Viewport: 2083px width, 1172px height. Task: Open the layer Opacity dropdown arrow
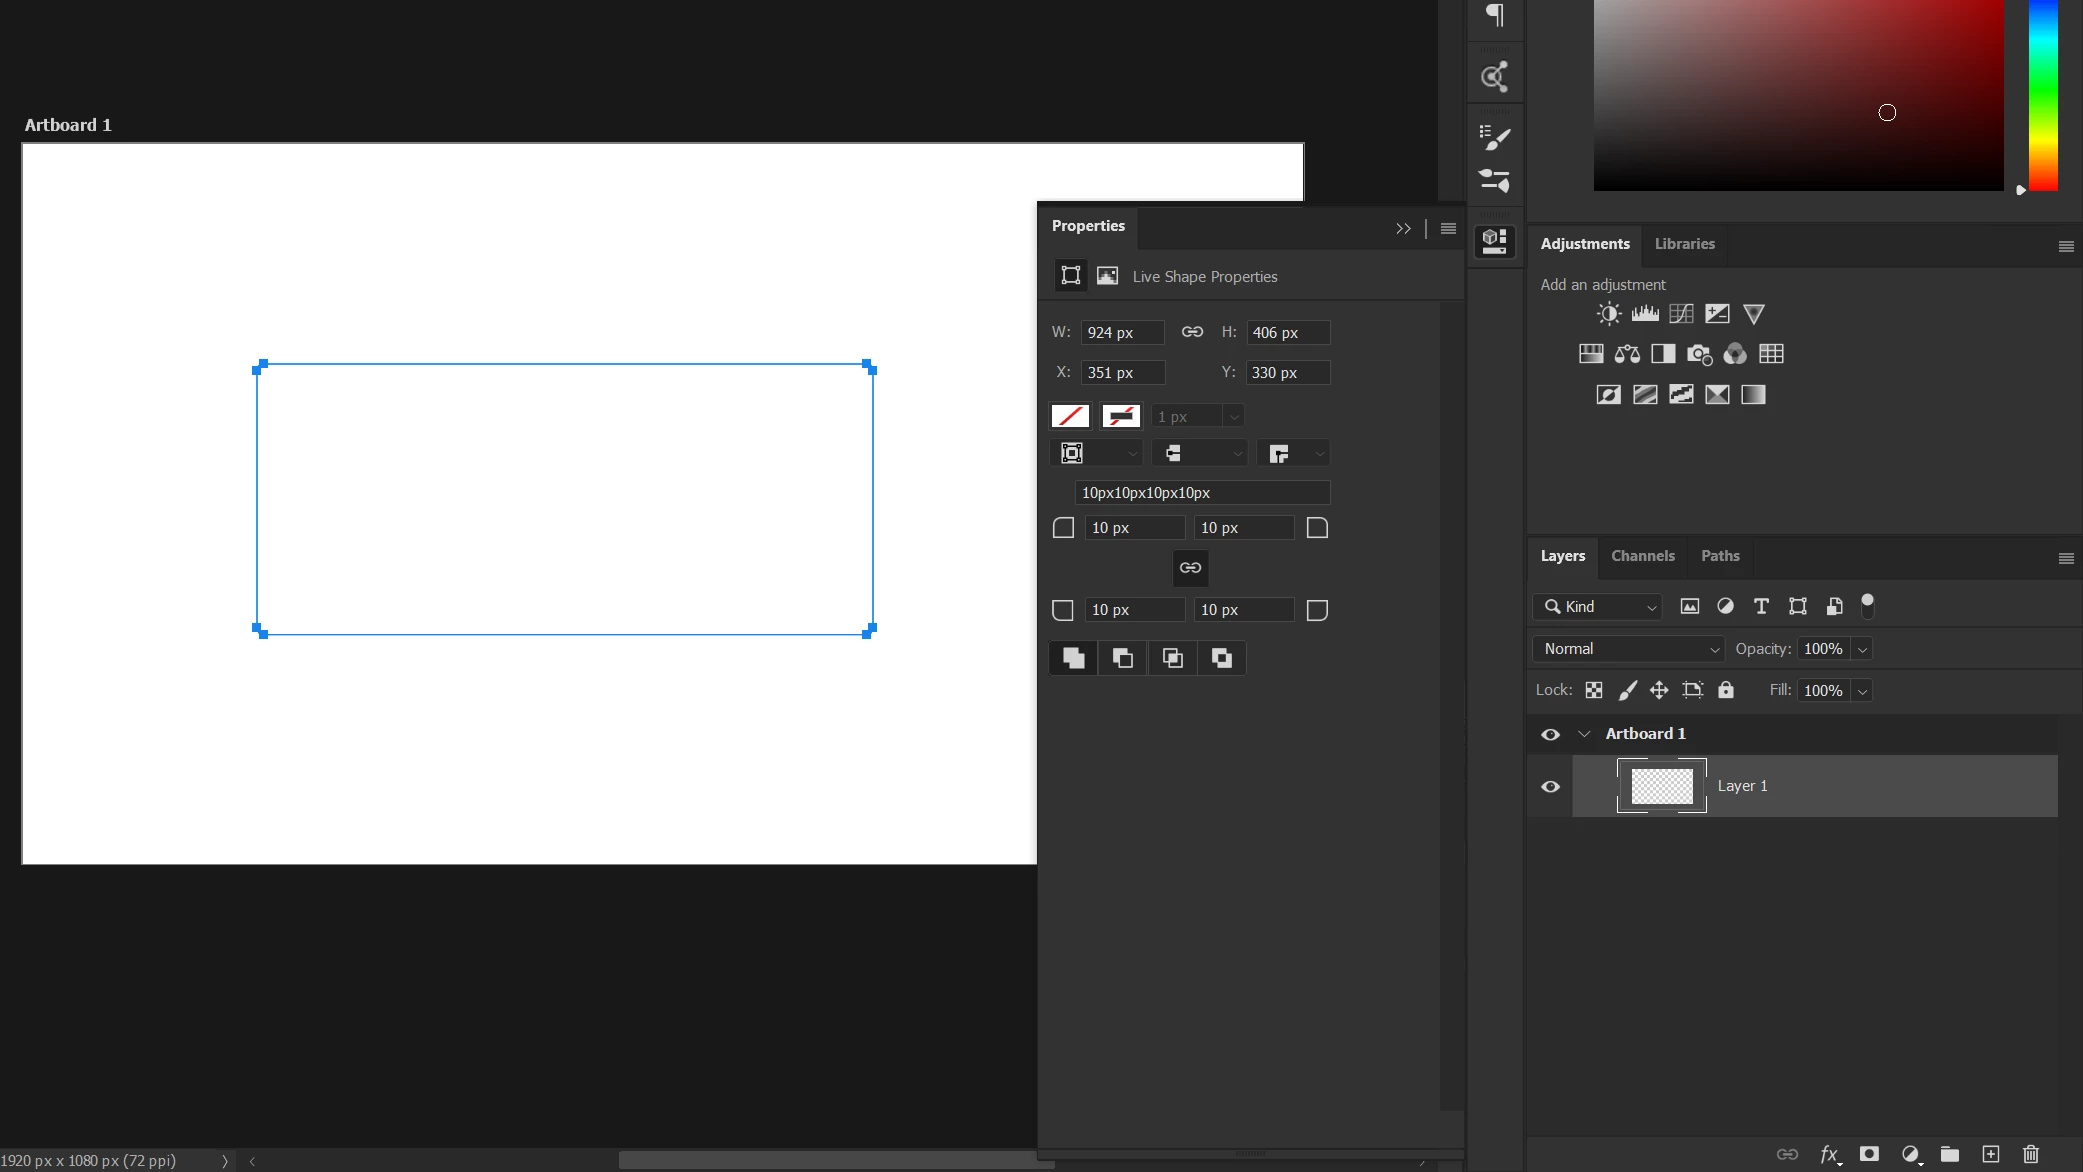pyautogui.click(x=1862, y=649)
